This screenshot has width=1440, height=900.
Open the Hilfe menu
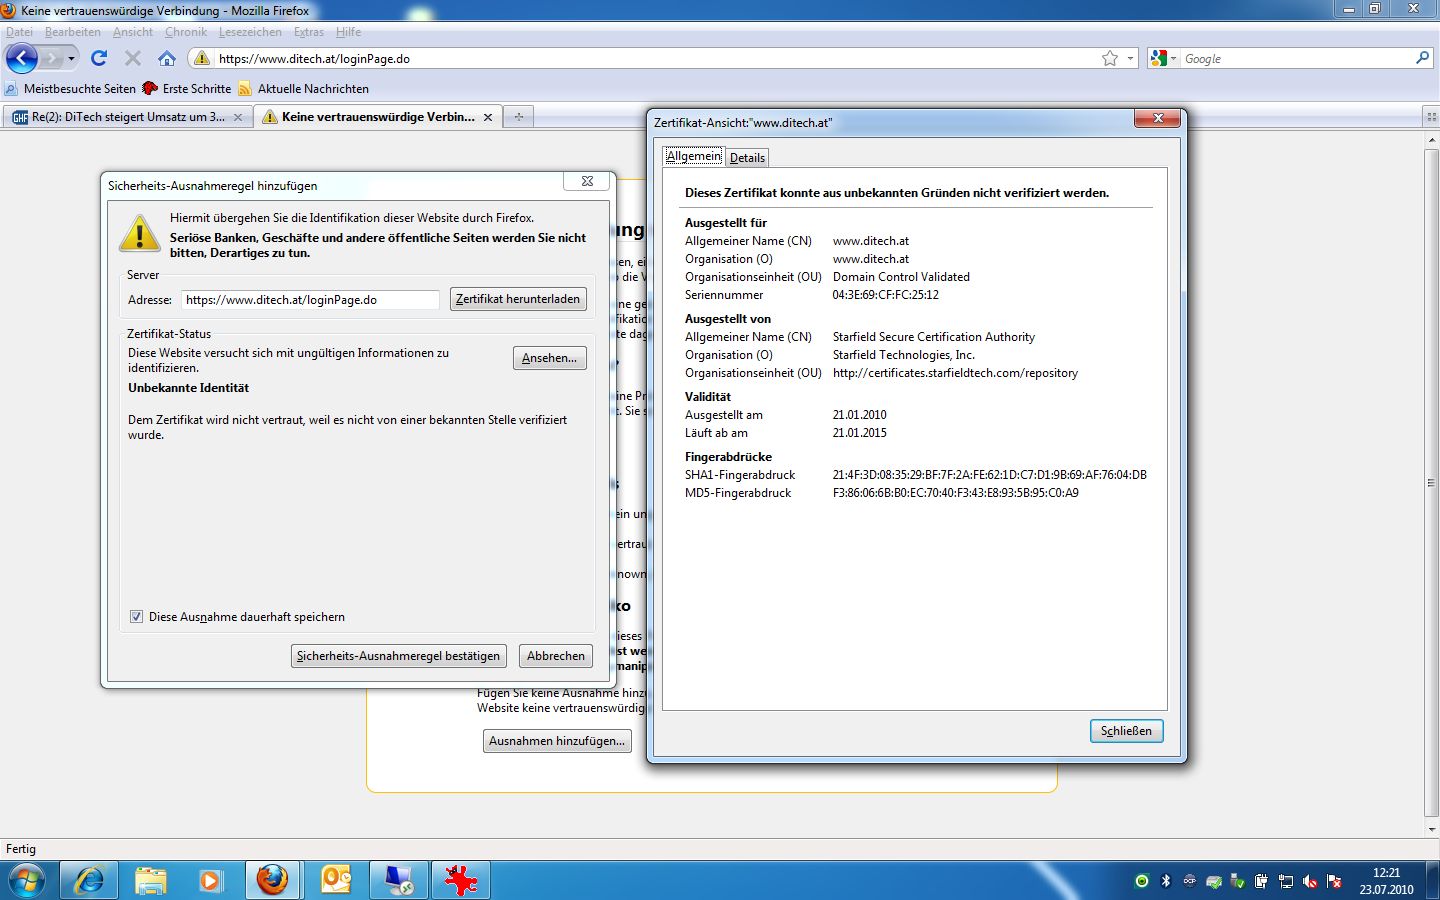pos(348,32)
